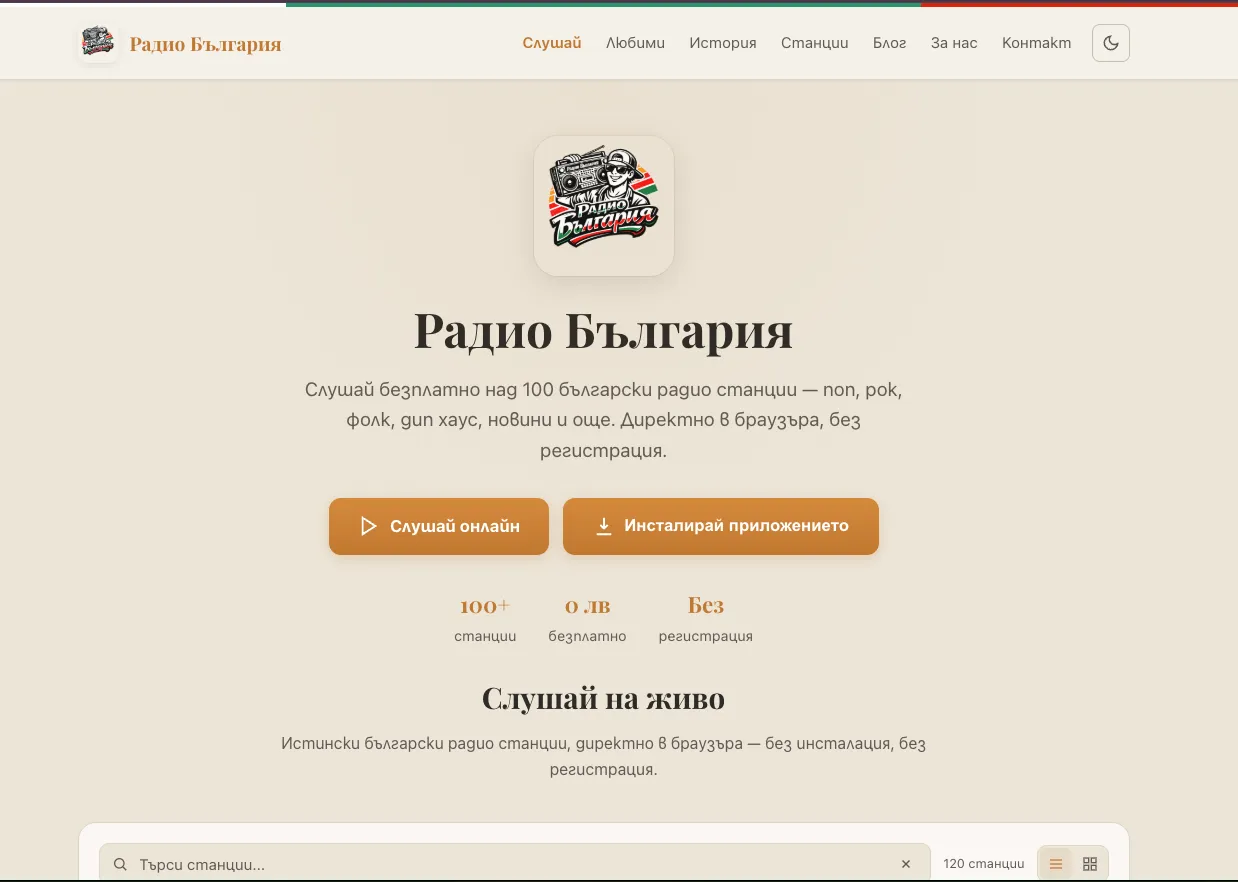Click the Слушай на живо heading
The image size is (1238, 882).
click(603, 698)
